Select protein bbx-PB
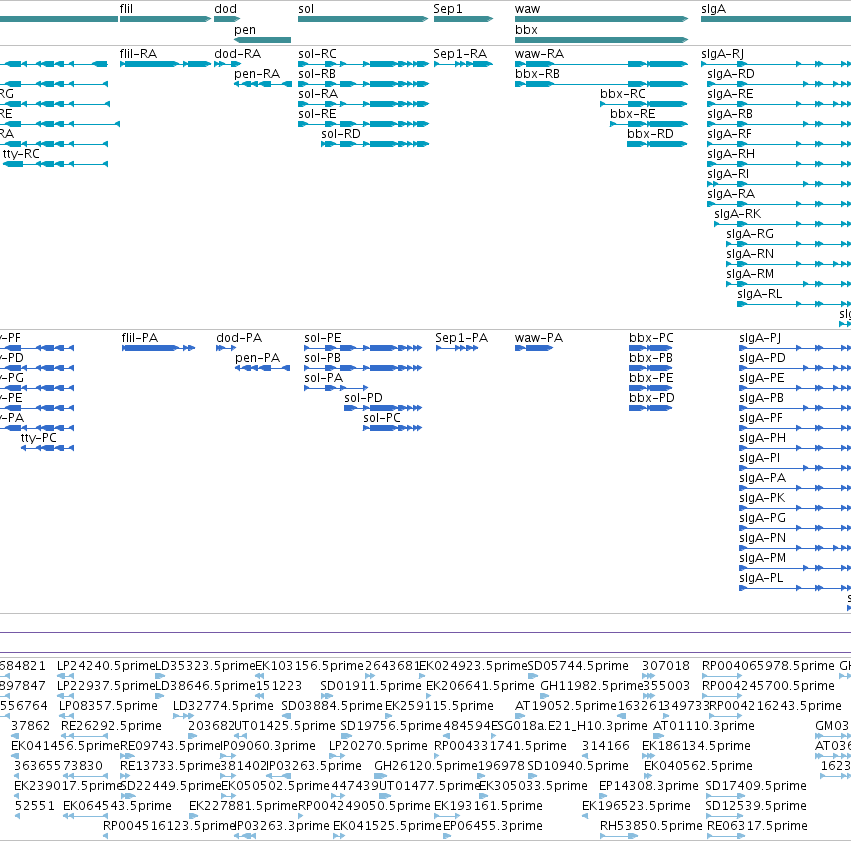Image resolution: width=851 pixels, height=841 pixels. [x=651, y=368]
